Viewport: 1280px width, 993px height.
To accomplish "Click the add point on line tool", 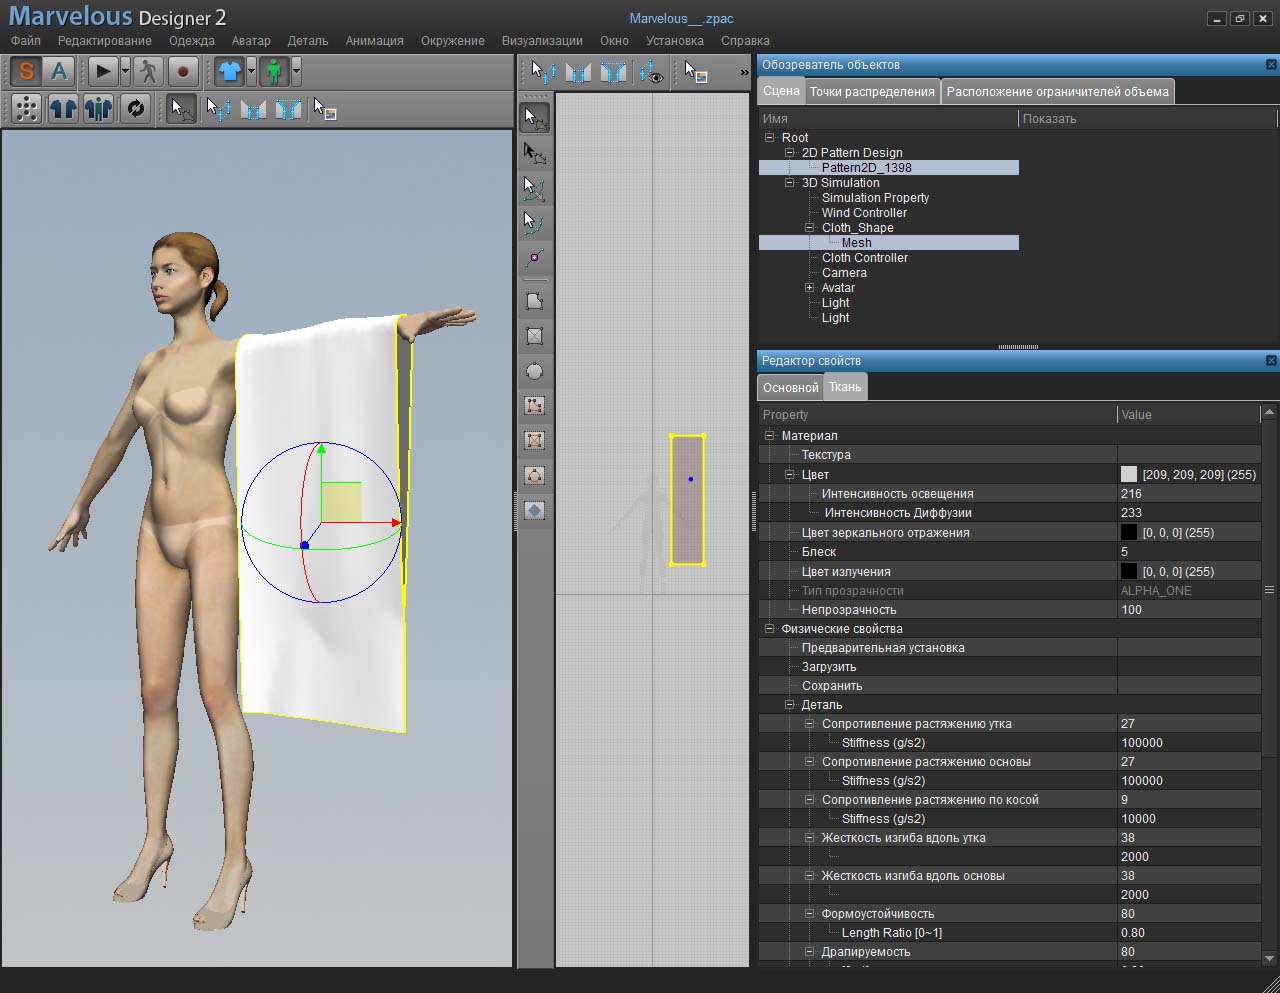I will click(x=535, y=258).
